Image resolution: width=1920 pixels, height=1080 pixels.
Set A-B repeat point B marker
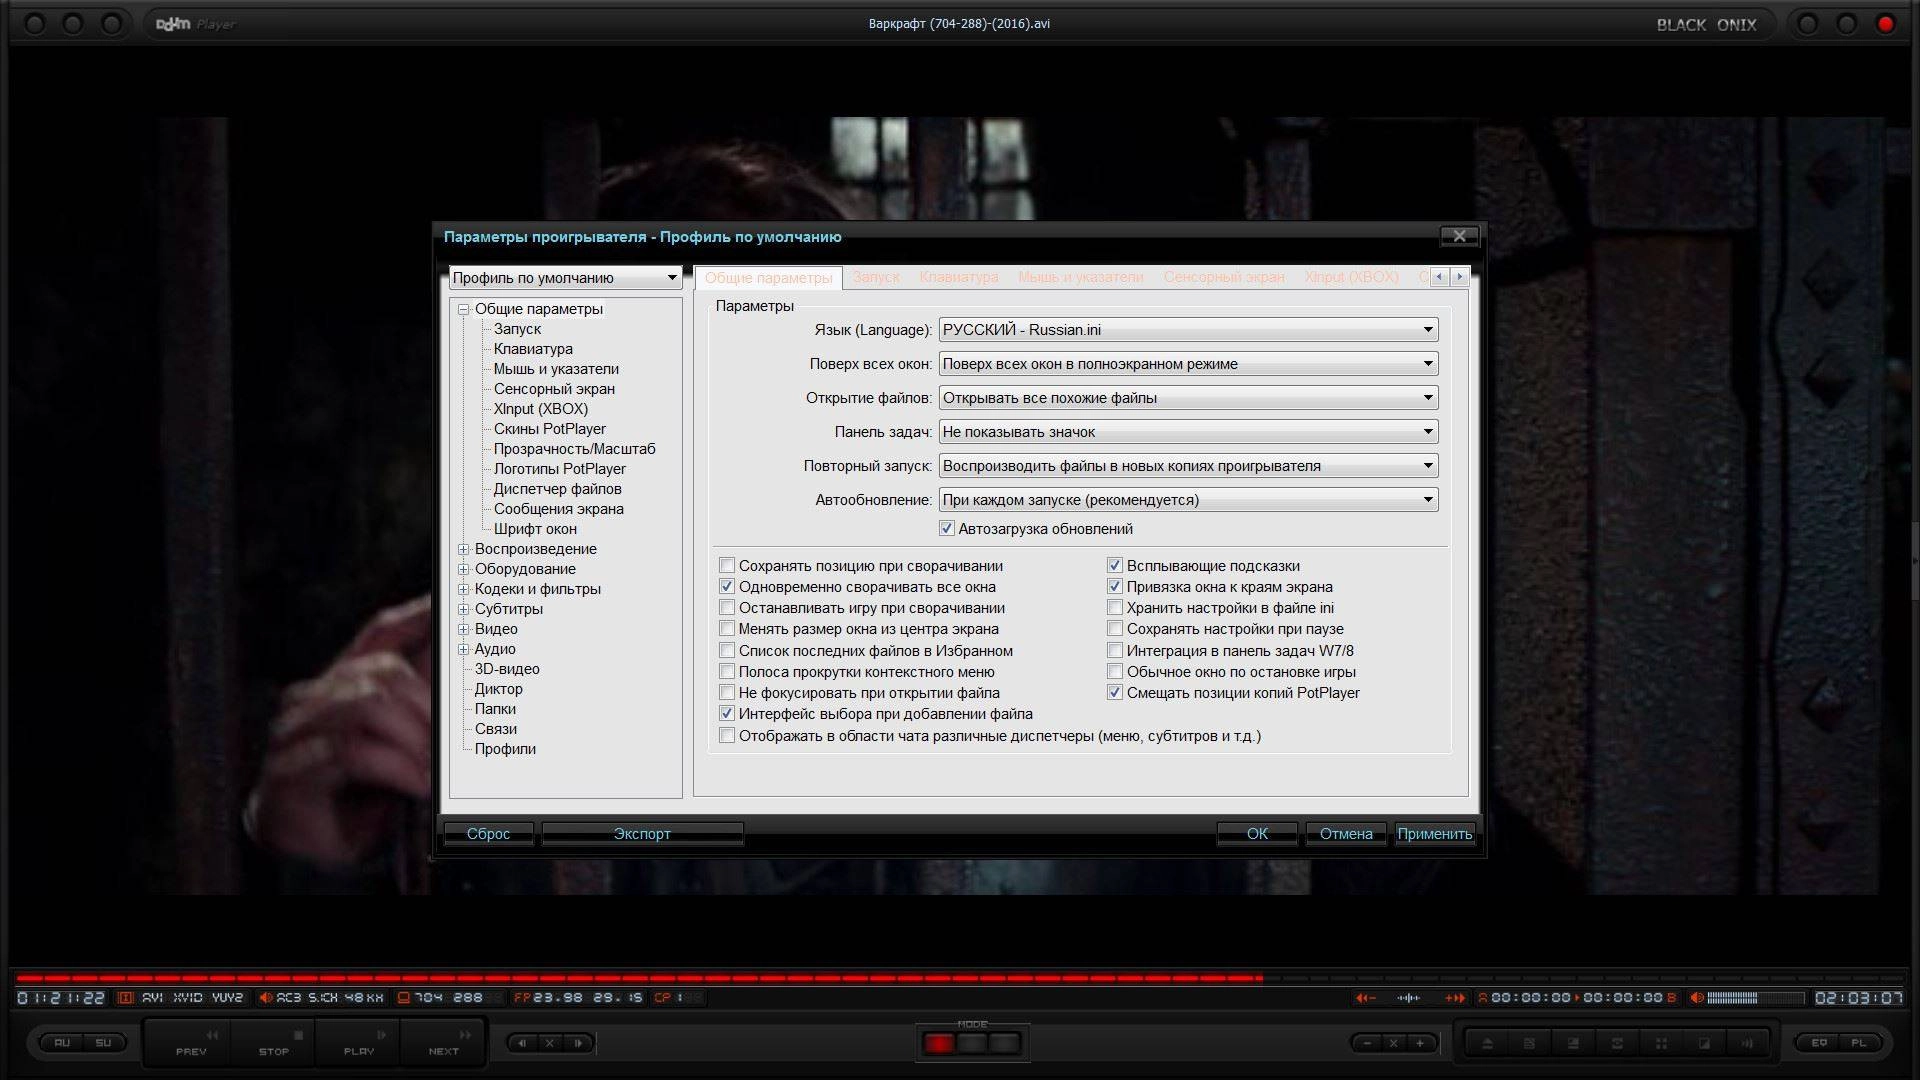(x=1671, y=998)
